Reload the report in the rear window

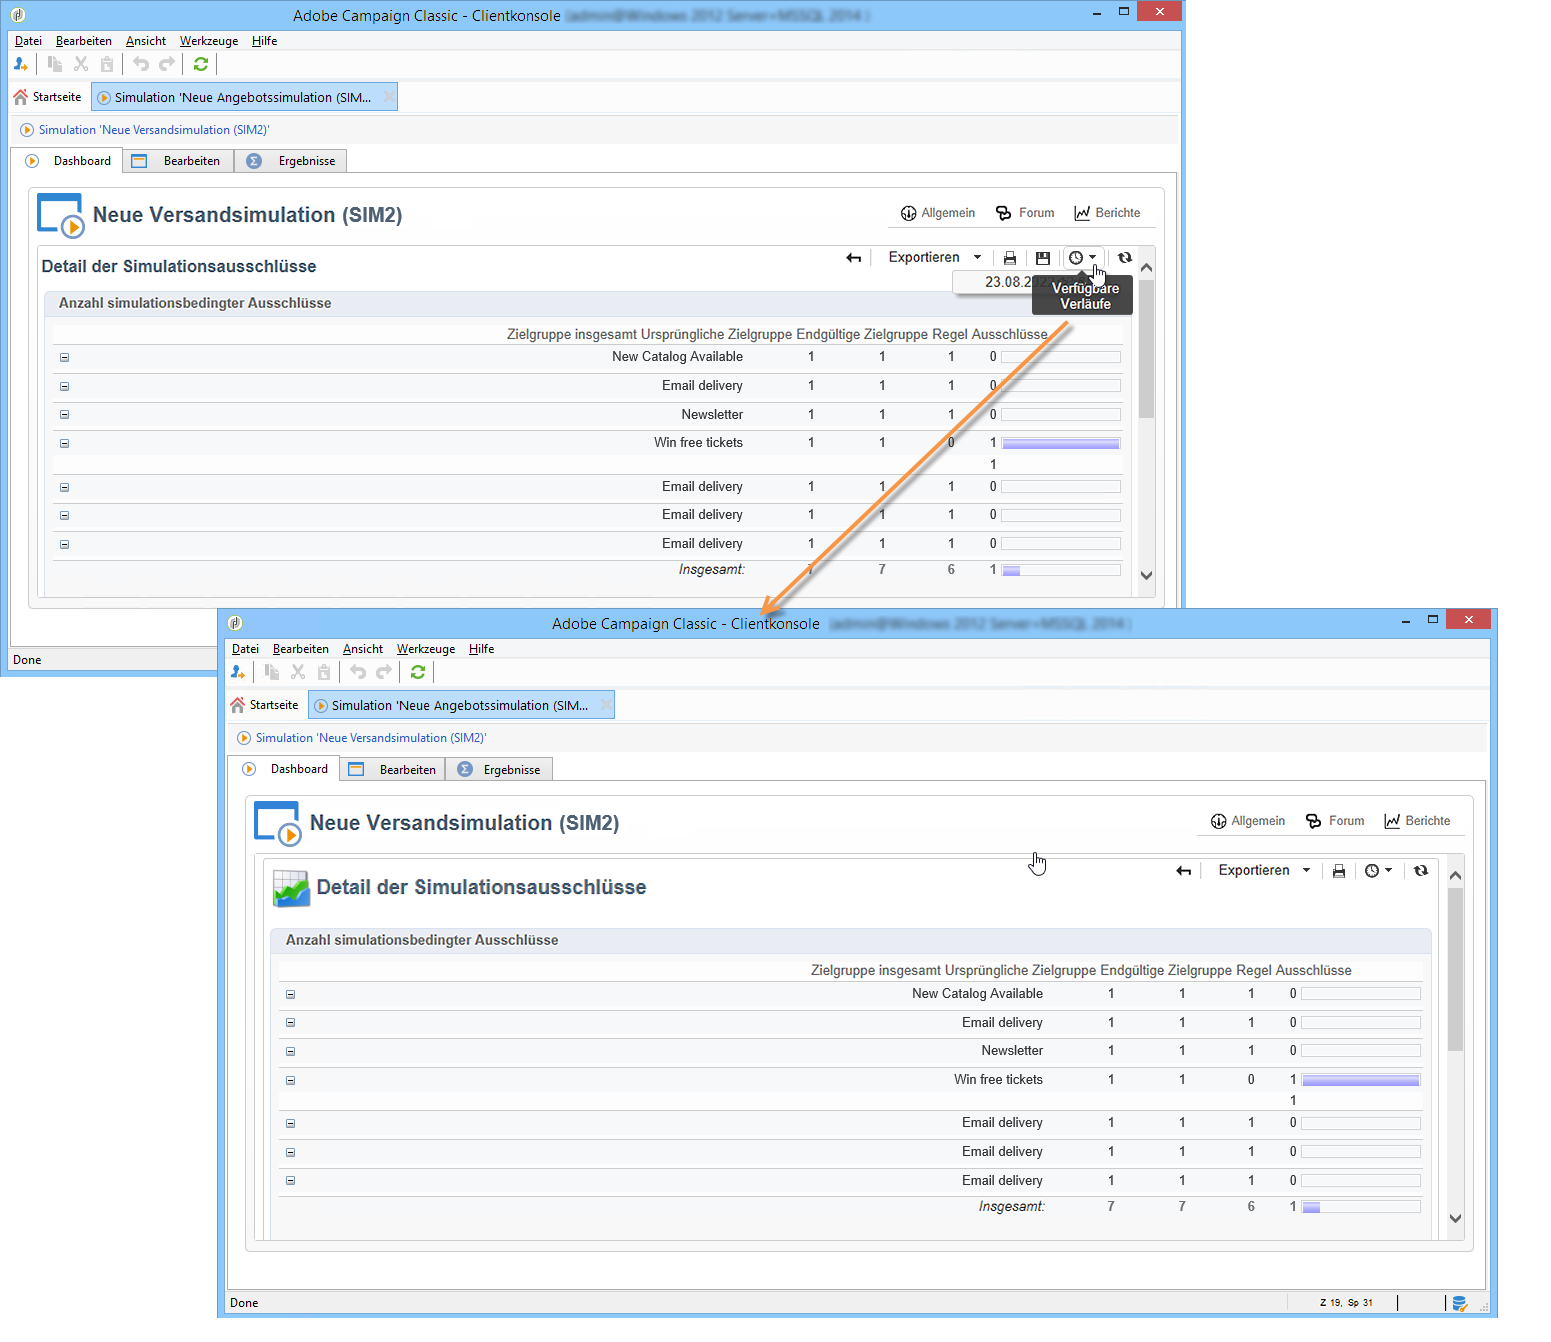pos(1125,257)
